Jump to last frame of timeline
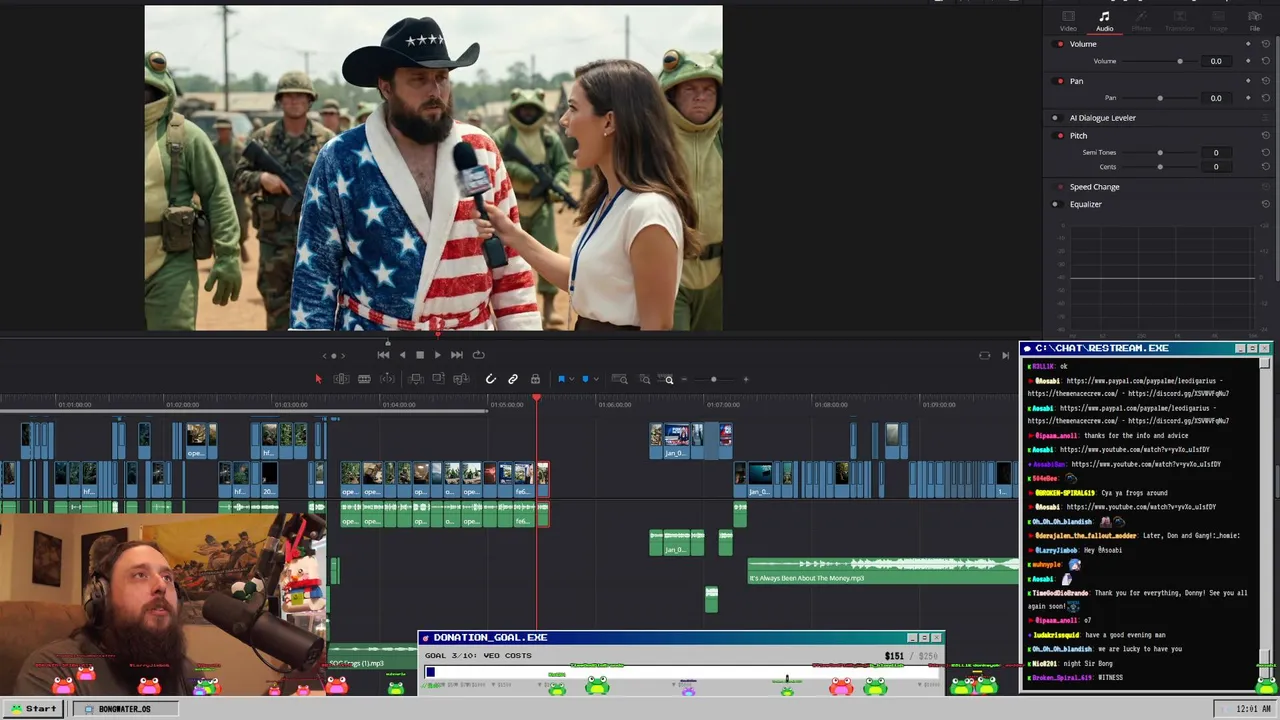Viewport: 1280px width, 720px height. (456, 355)
